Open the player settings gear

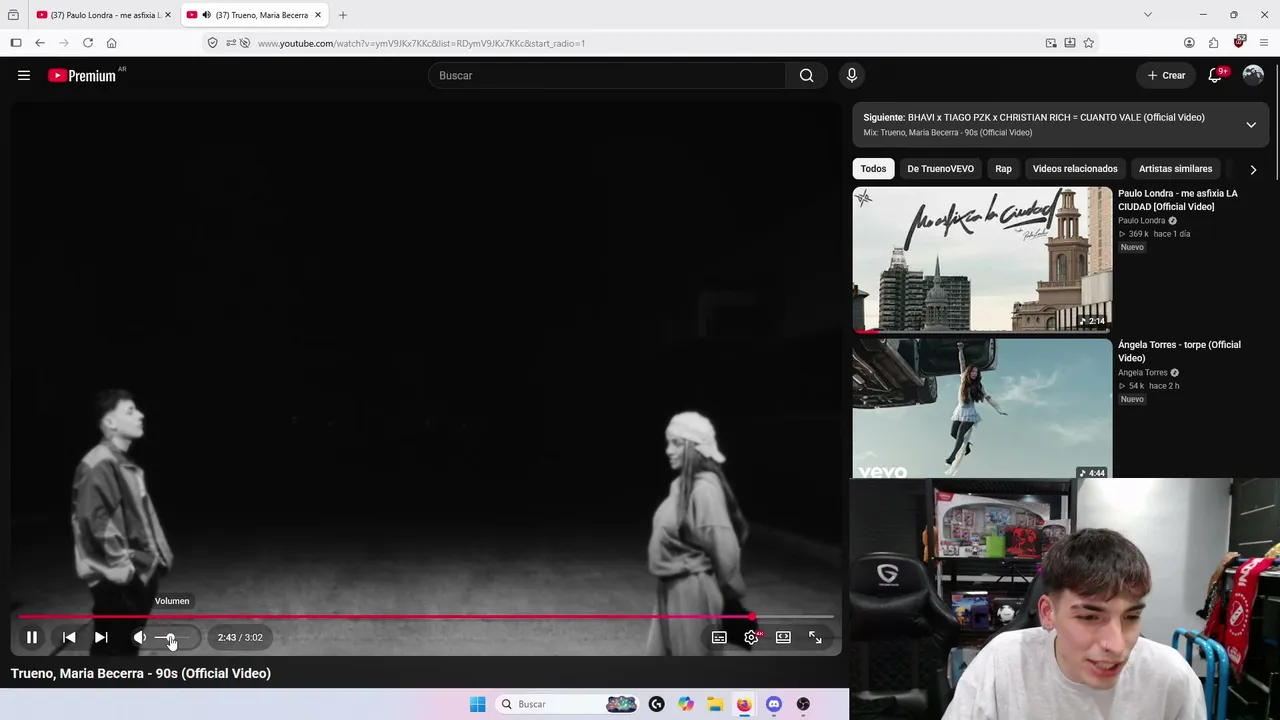[x=751, y=637]
